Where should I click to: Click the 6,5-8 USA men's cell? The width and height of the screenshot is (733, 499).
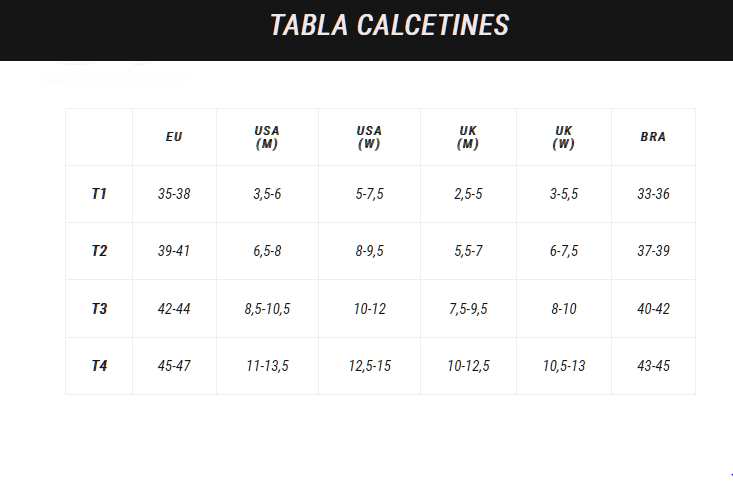click(x=267, y=251)
